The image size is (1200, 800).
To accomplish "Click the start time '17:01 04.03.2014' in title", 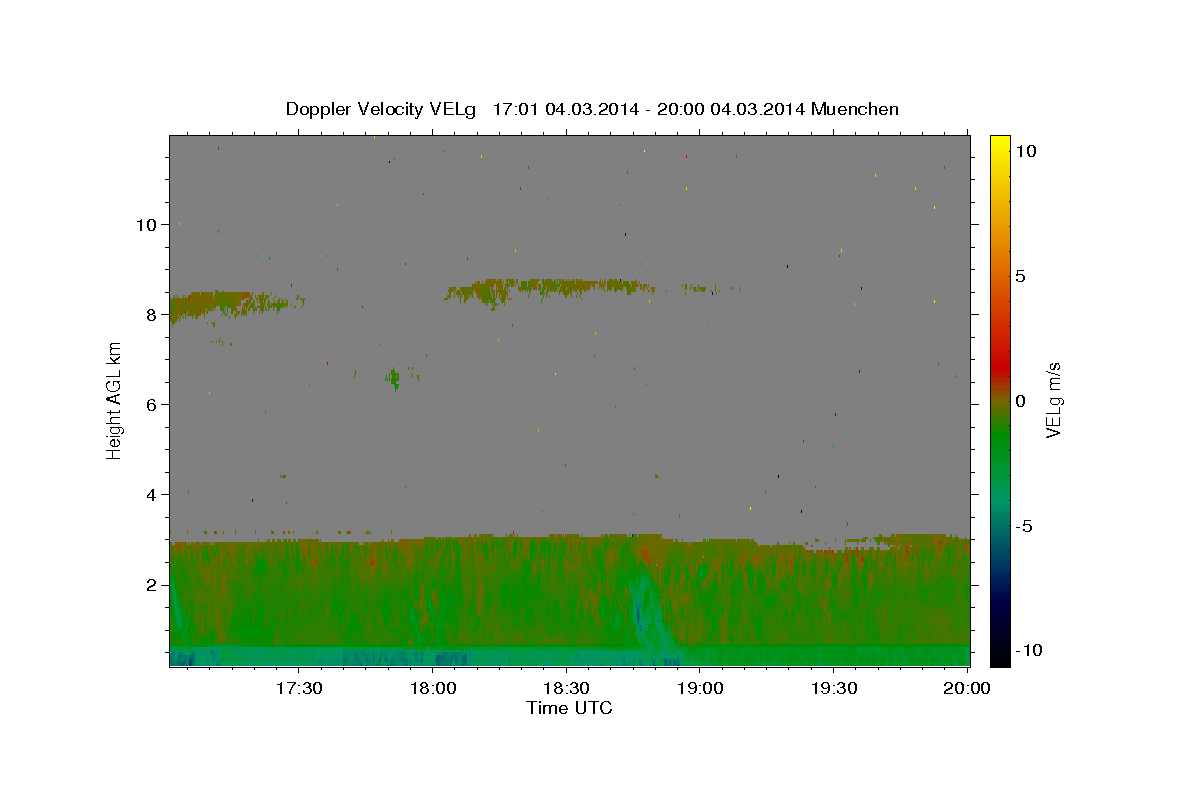I will pos(563,109).
